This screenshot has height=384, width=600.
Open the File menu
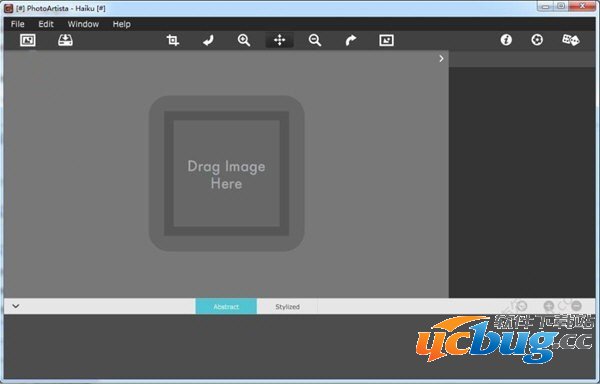click(x=18, y=24)
